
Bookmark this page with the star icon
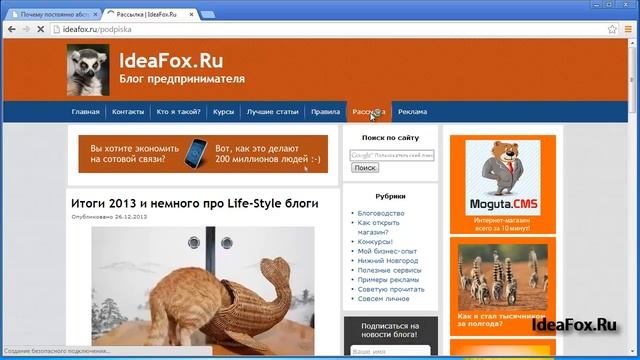coord(612,29)
